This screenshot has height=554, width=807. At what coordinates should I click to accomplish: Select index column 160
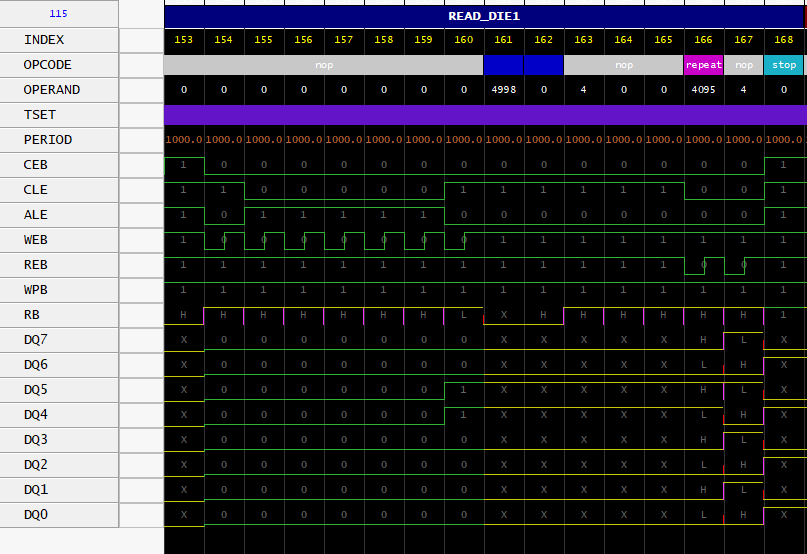coord(464,40)
